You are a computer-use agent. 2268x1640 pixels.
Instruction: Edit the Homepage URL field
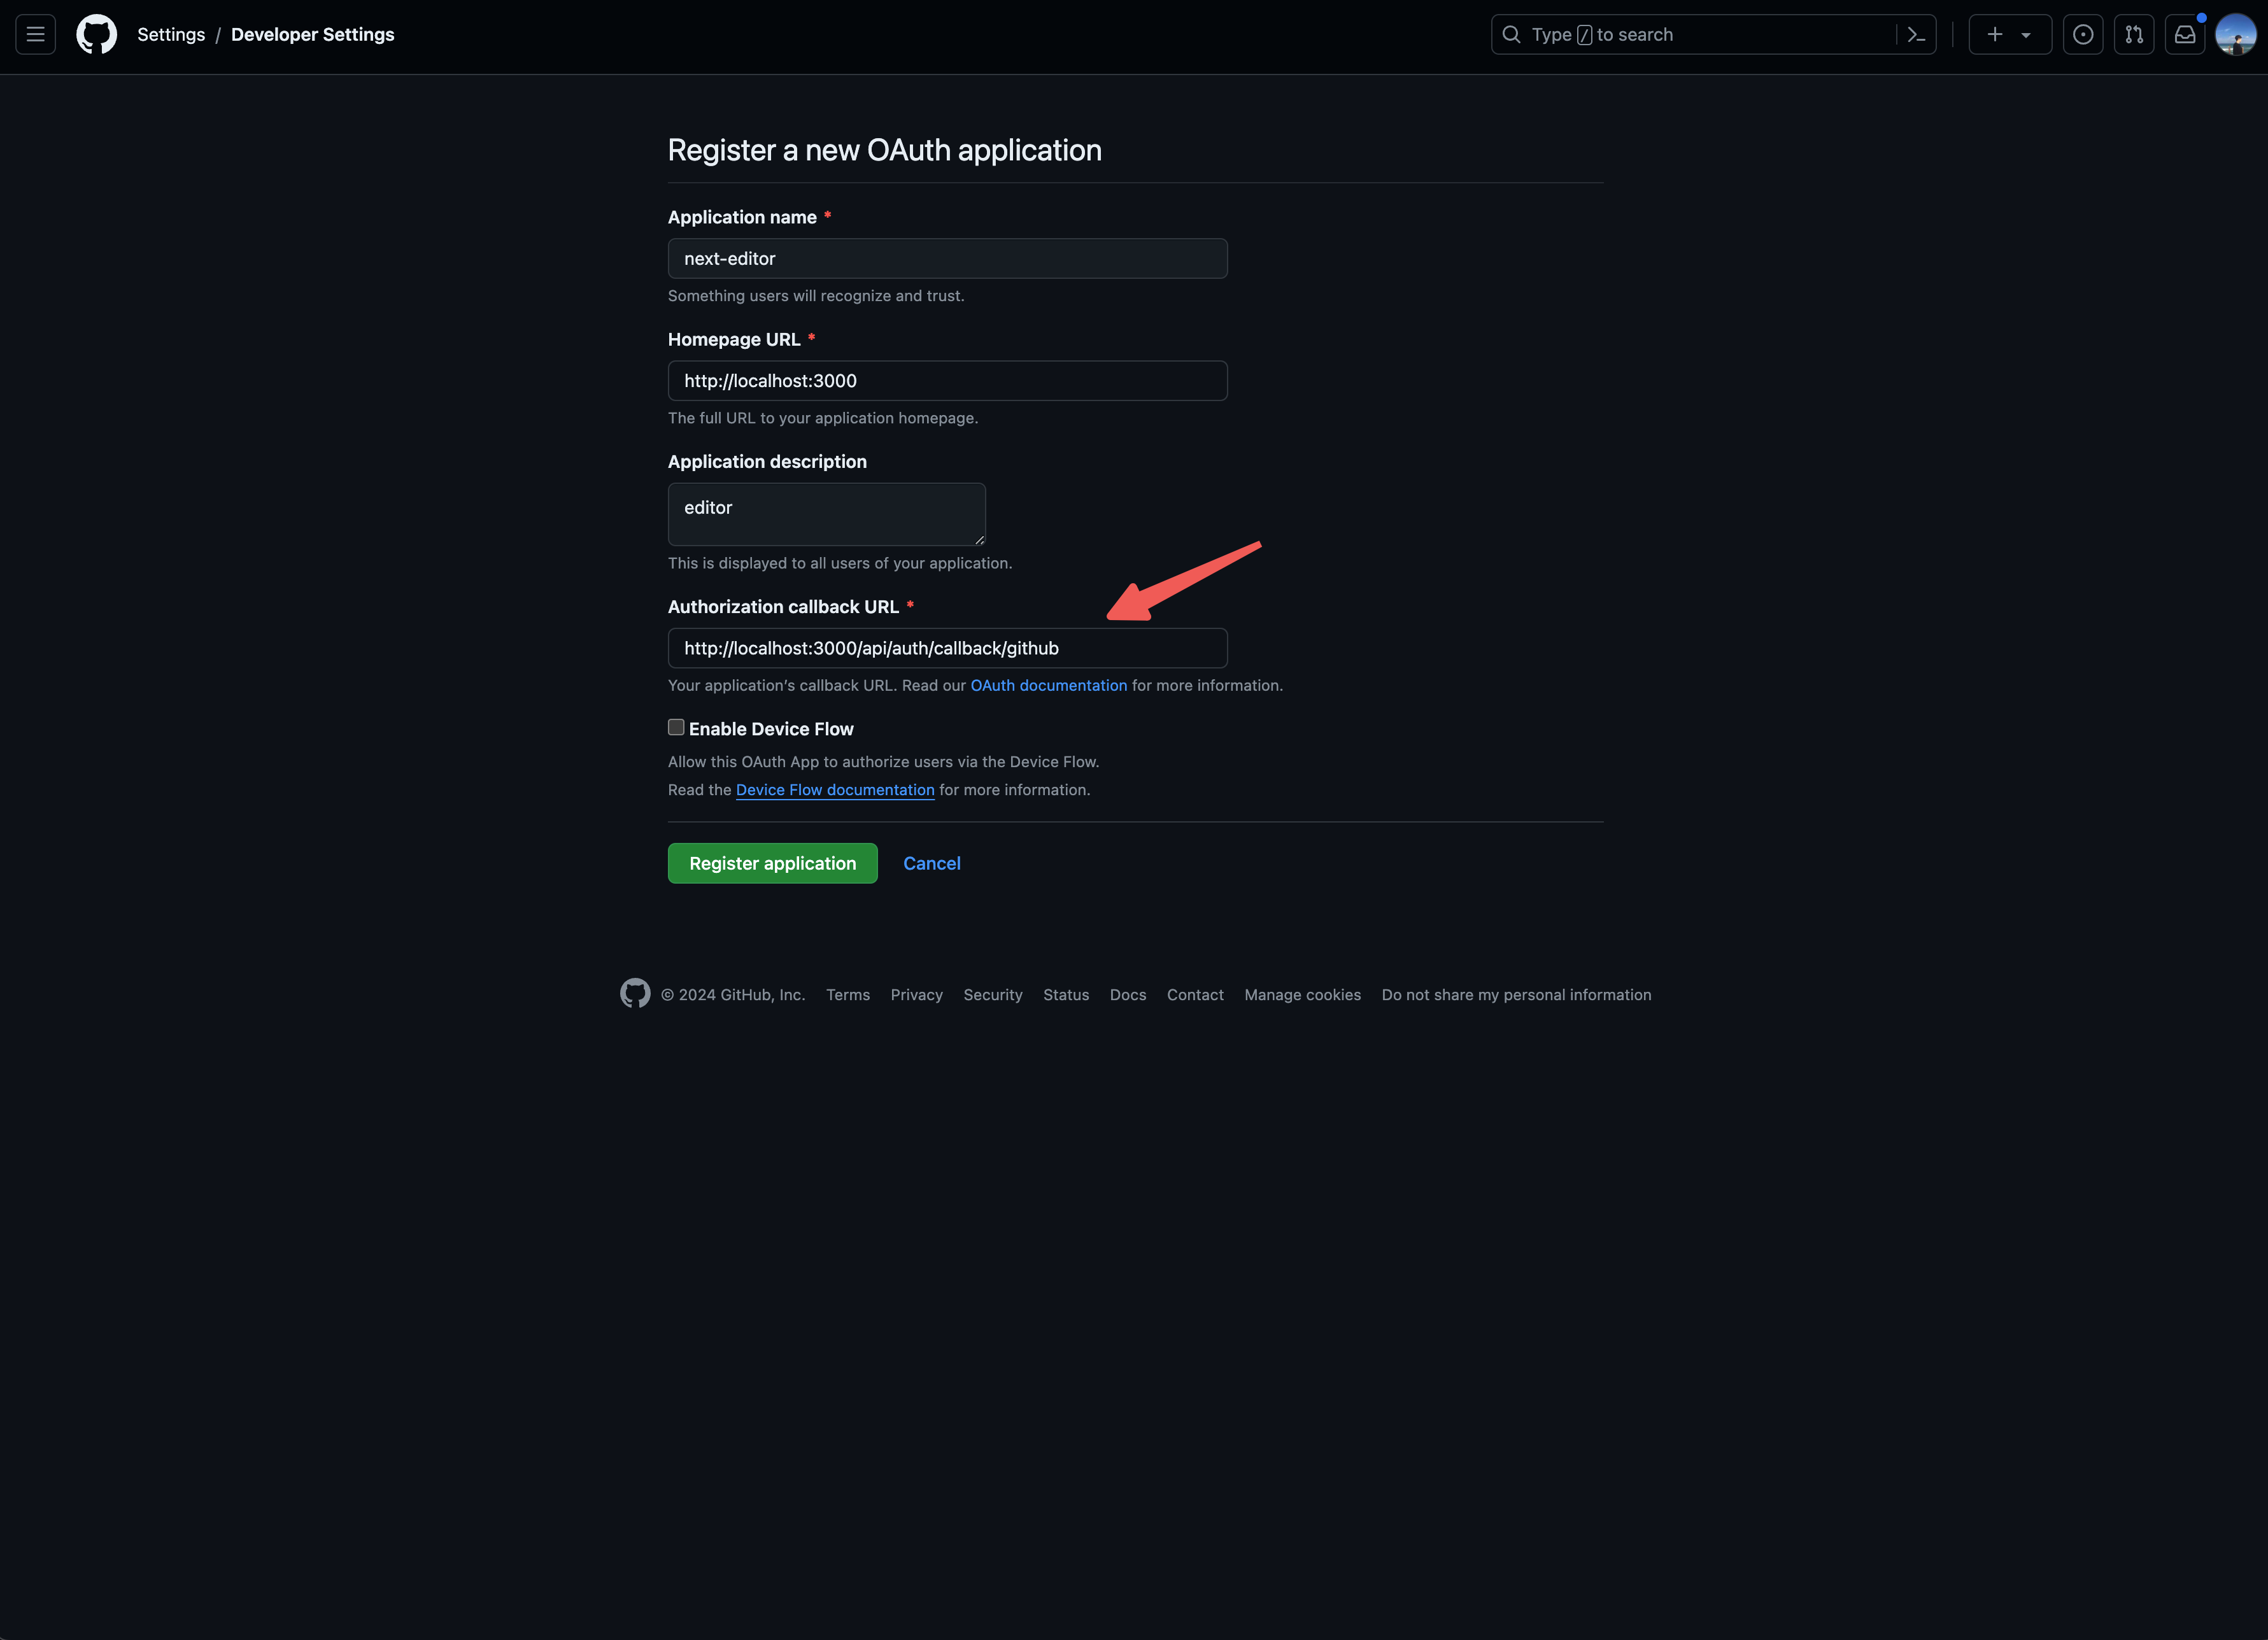point(947,381)
